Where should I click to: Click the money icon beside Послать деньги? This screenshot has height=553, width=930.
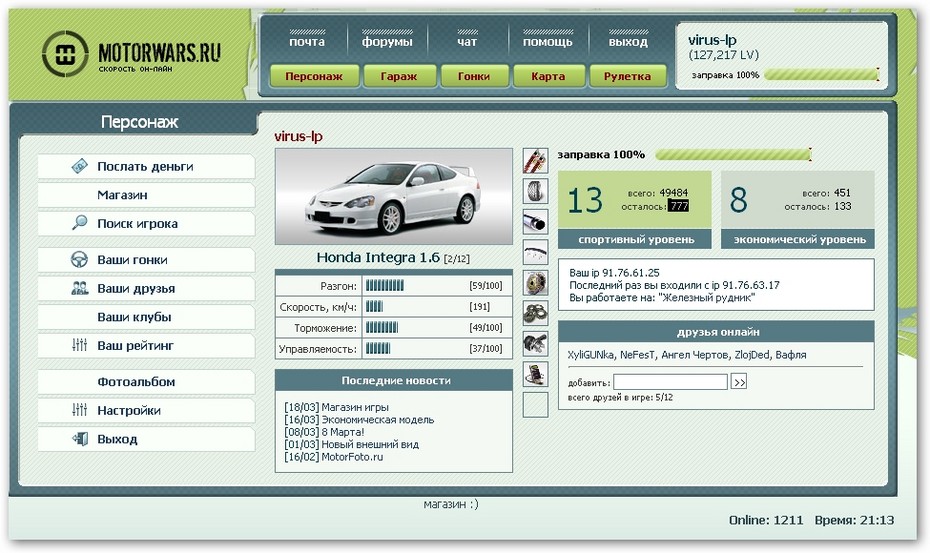(x=79, y=166)
